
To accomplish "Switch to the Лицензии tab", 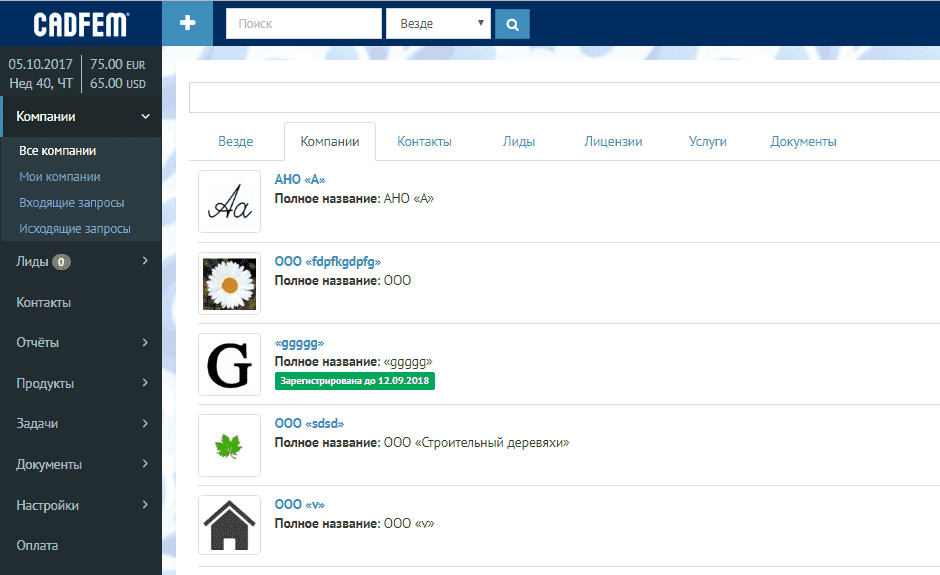I will (x=613, y=142).
